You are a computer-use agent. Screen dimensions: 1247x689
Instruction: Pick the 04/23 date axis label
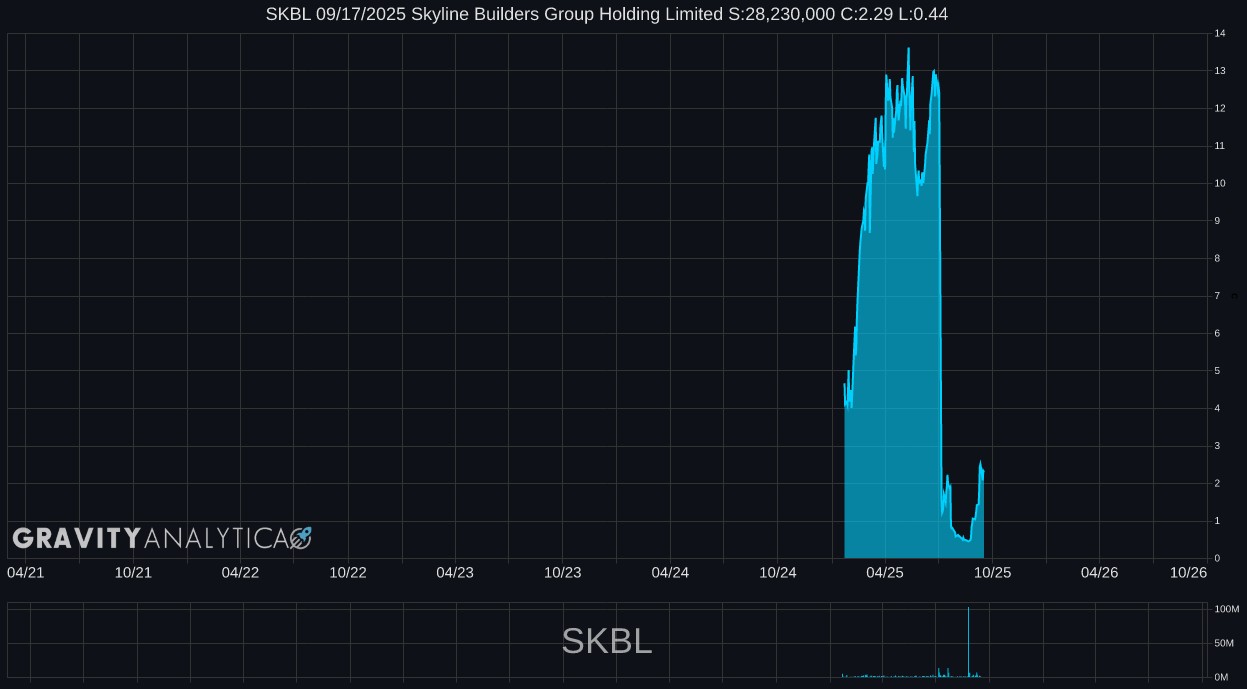(455, 572)
